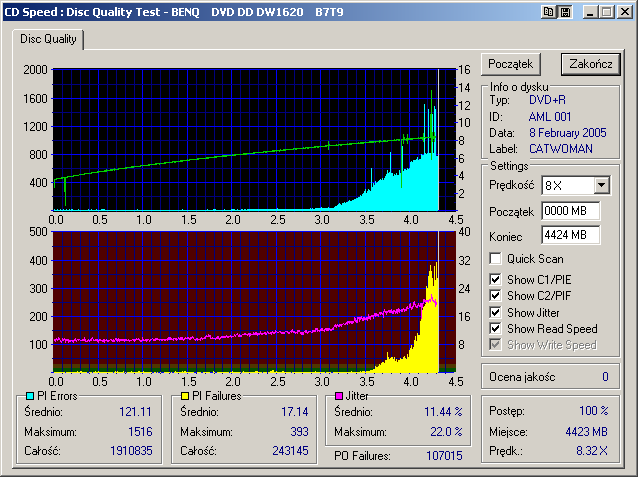This screenshot has width=638, height=477.
Task: Click the Ocena jakość score value 0
Action: click(605, 377)
